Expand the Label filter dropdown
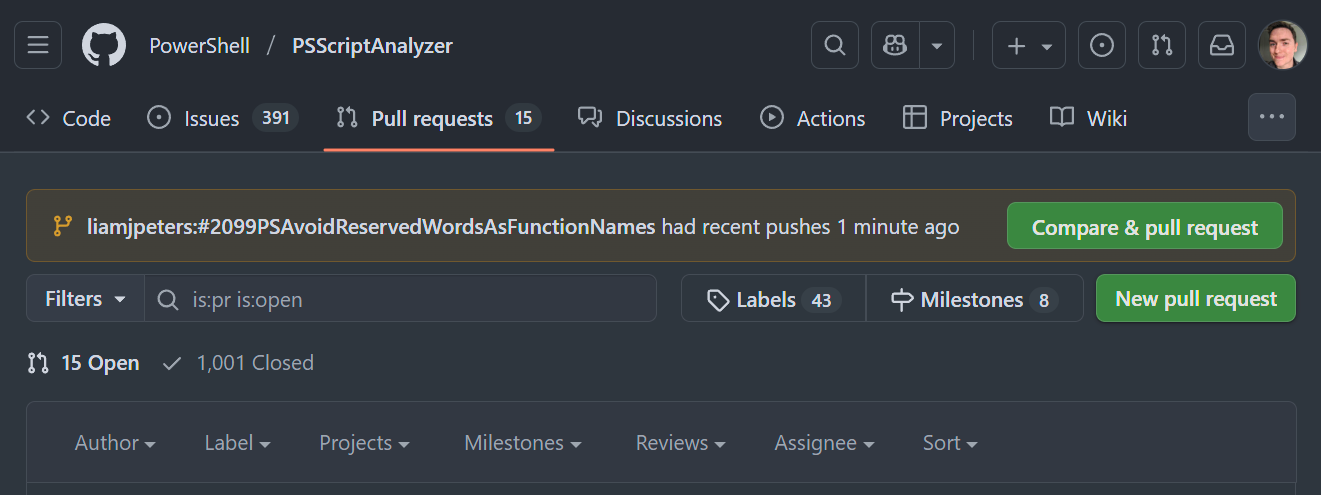Viewport: 1321px width, 495px height. tap(237, 442)
